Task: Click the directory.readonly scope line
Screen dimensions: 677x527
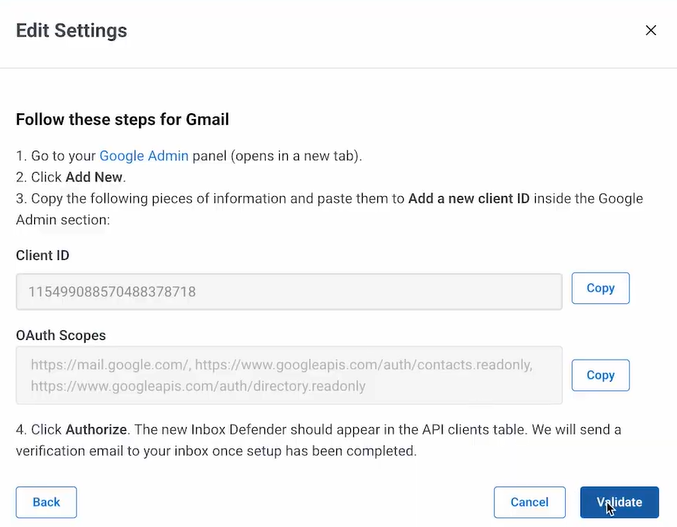Action: [198, 386]
